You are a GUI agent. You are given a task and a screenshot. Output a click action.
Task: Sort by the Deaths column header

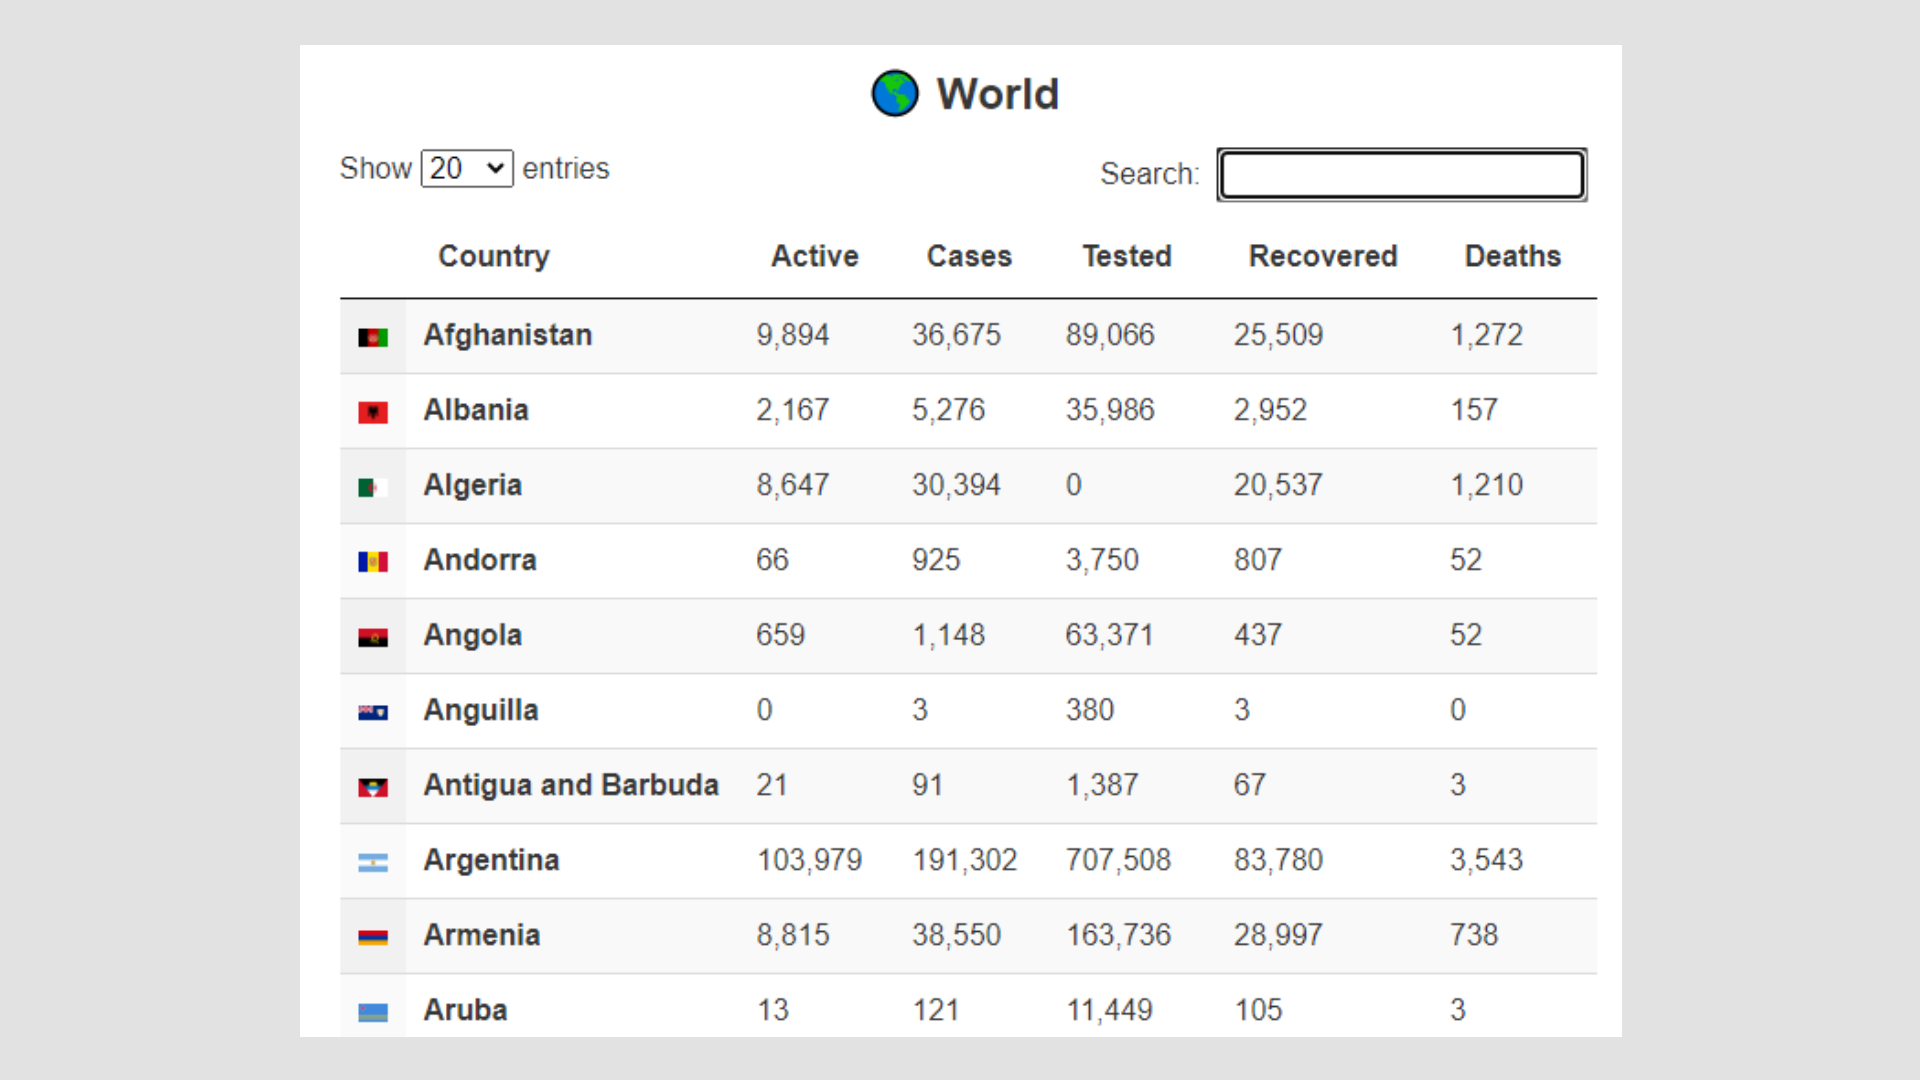(1512, 256)
